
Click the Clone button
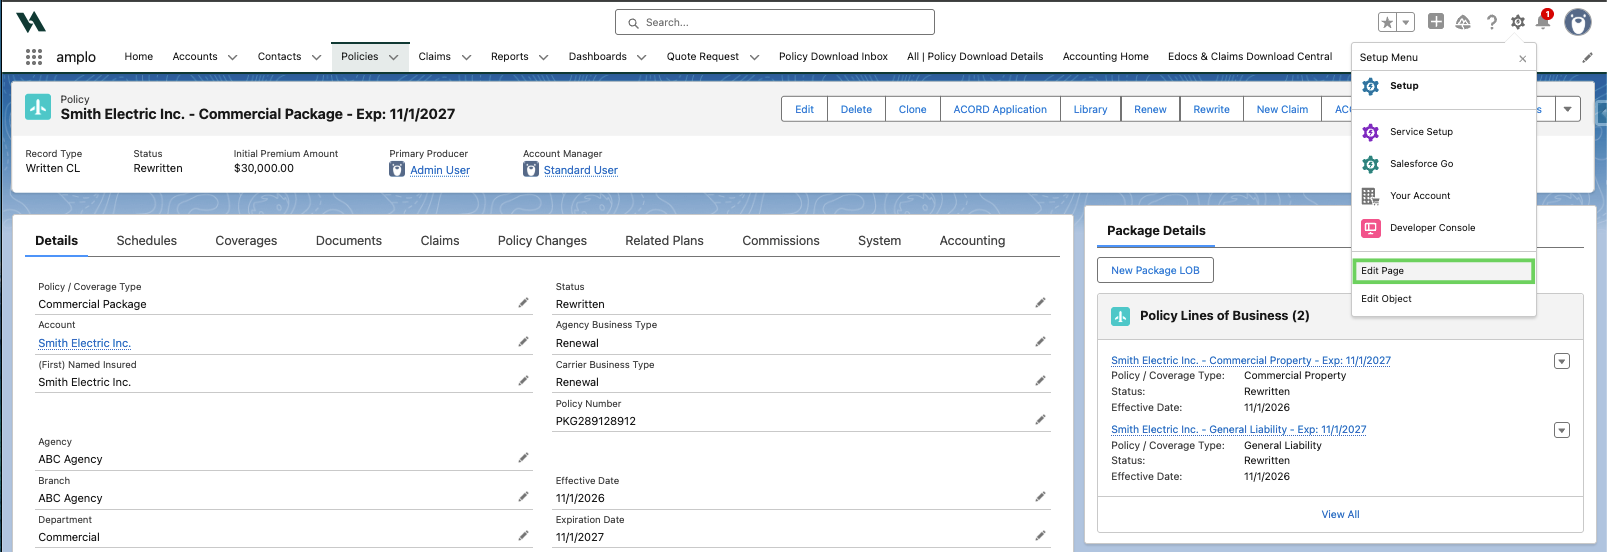point(912,109)
